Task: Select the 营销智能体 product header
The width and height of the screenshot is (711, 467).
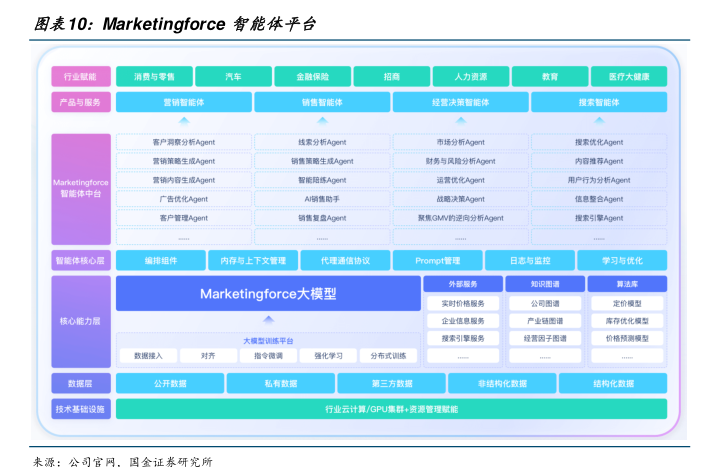Action: [183, 102]
